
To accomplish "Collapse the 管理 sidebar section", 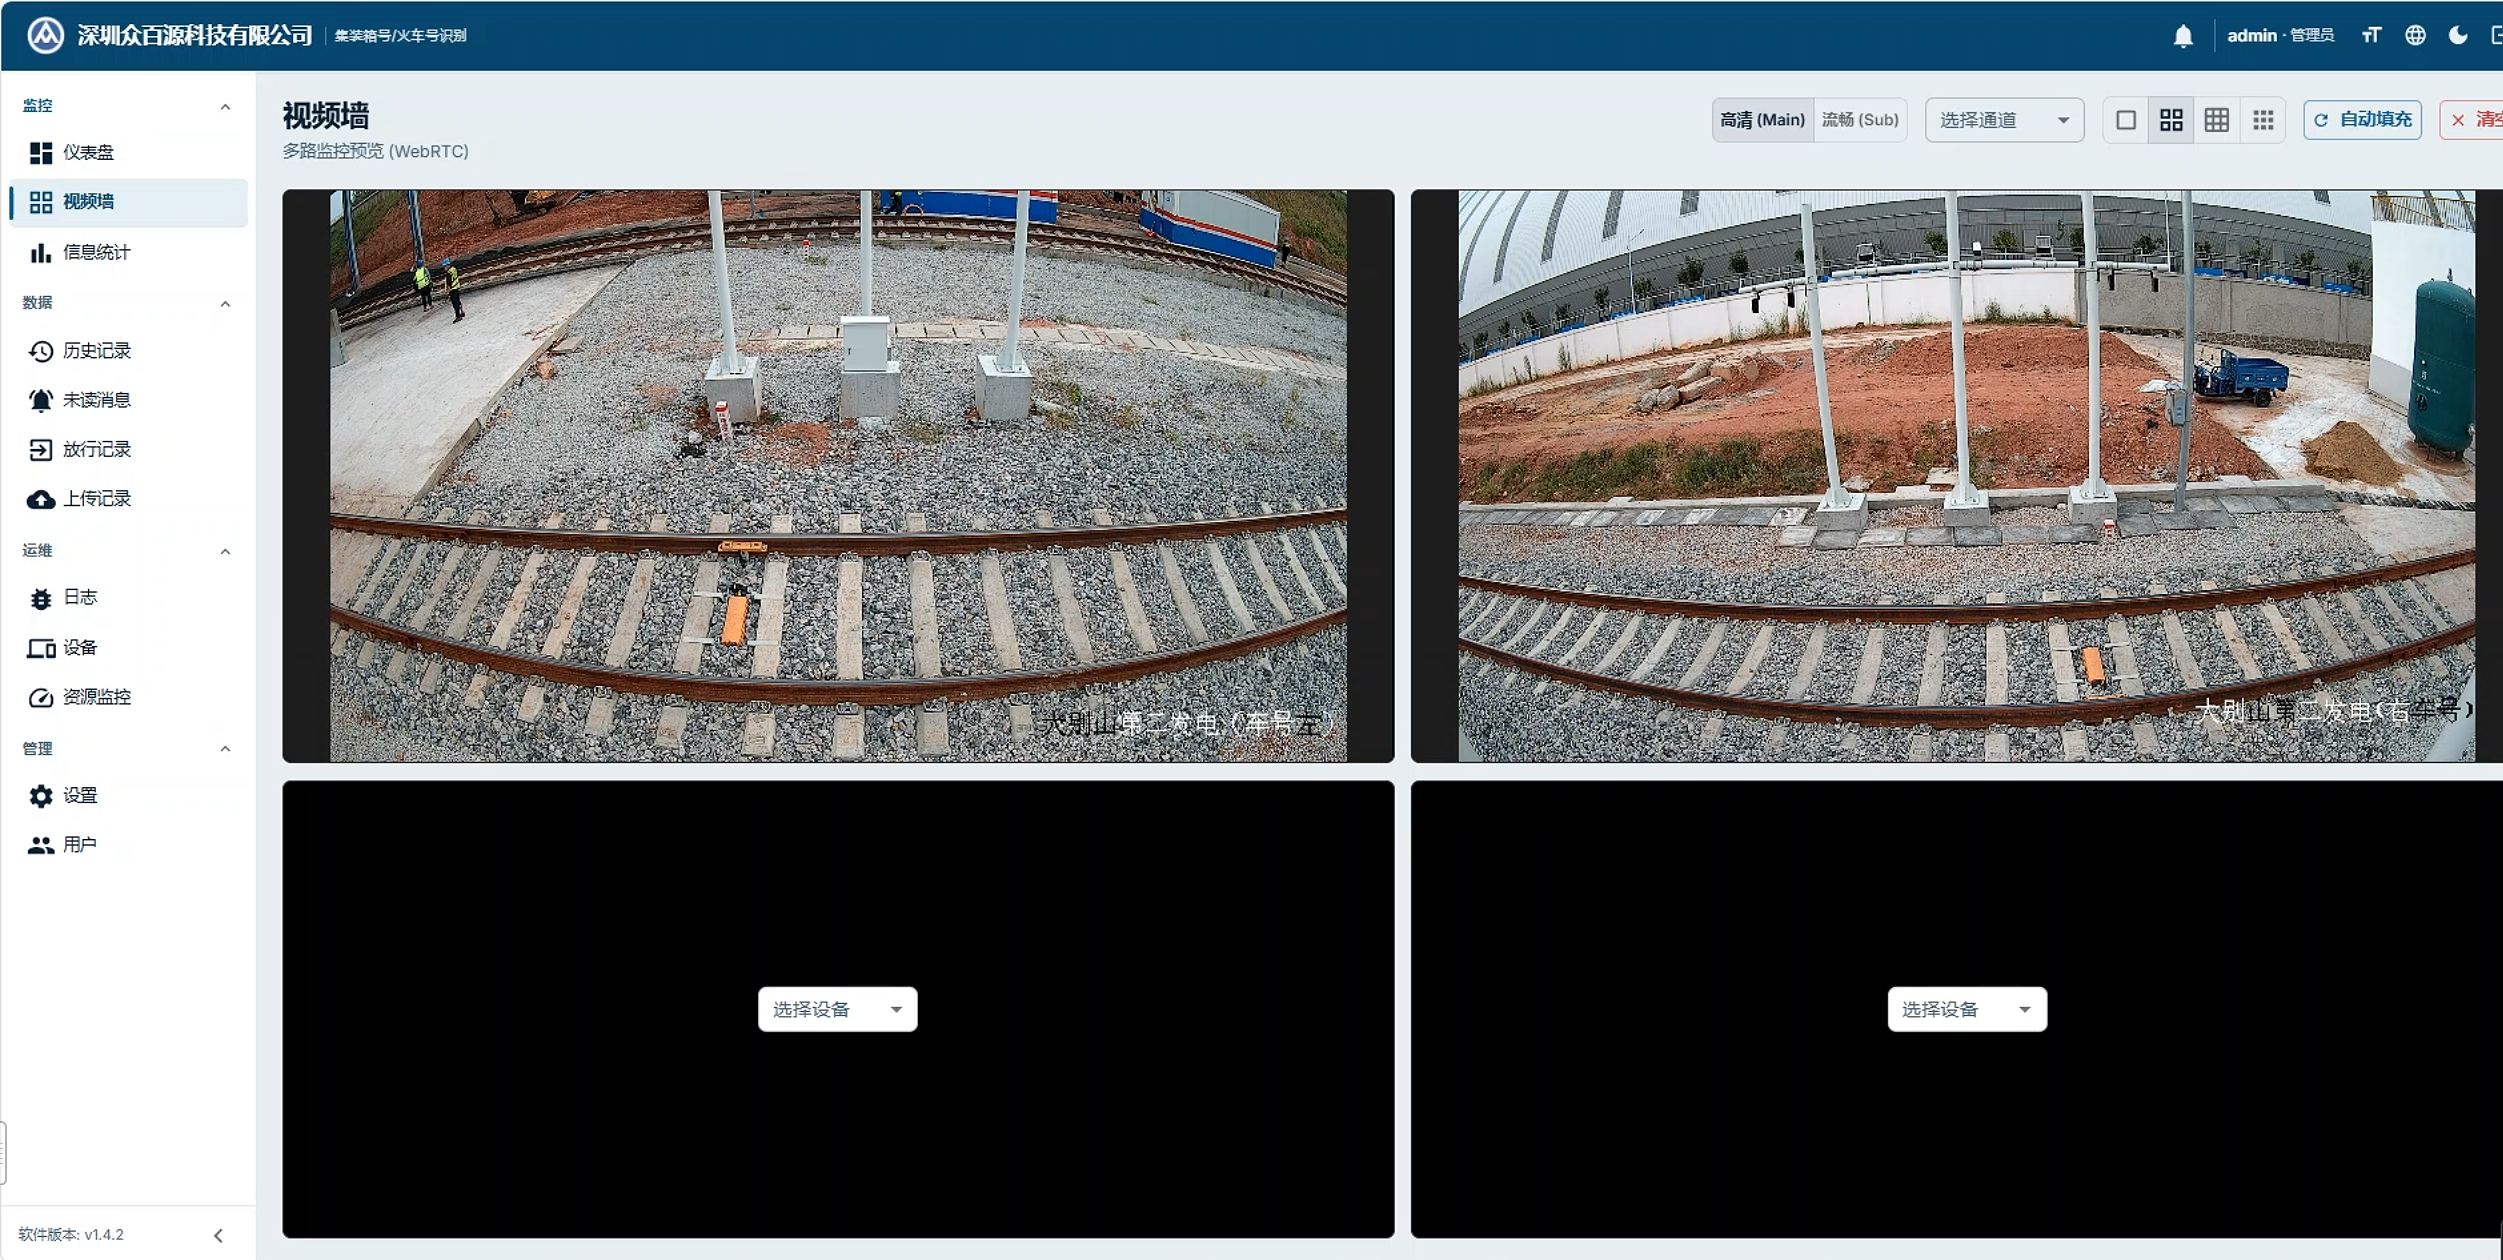I will pyautogui.click(x=225, y=748).
